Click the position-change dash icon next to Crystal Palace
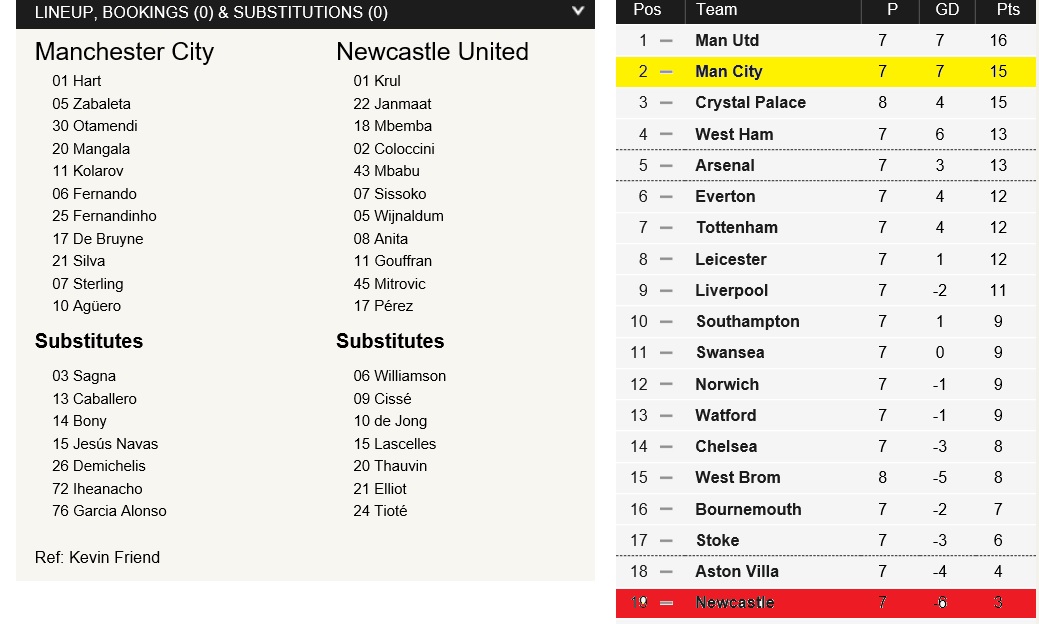Viewport: 1039px width, 624px height. point(667,103)
